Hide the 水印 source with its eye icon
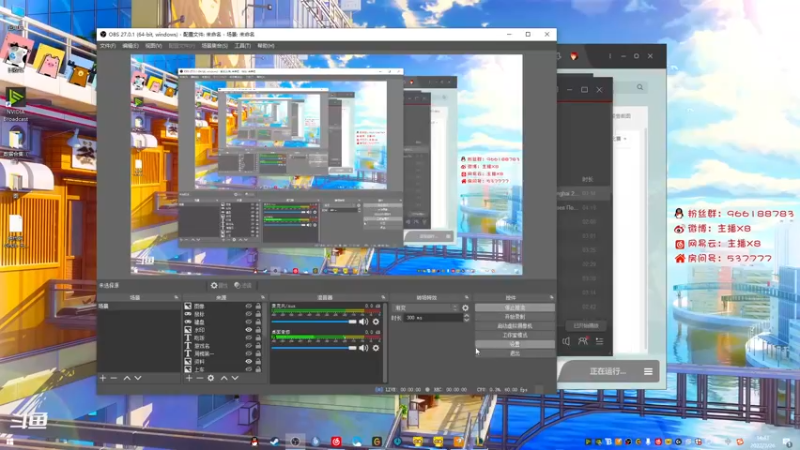 click(248, 330)
